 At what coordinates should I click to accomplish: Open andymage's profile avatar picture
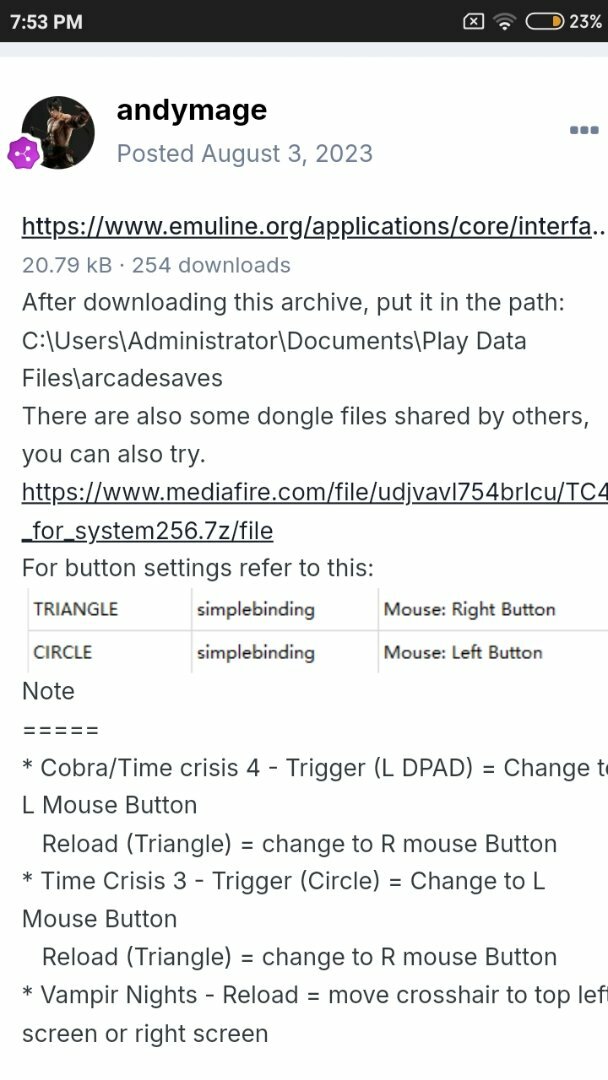tap(59, 132)
